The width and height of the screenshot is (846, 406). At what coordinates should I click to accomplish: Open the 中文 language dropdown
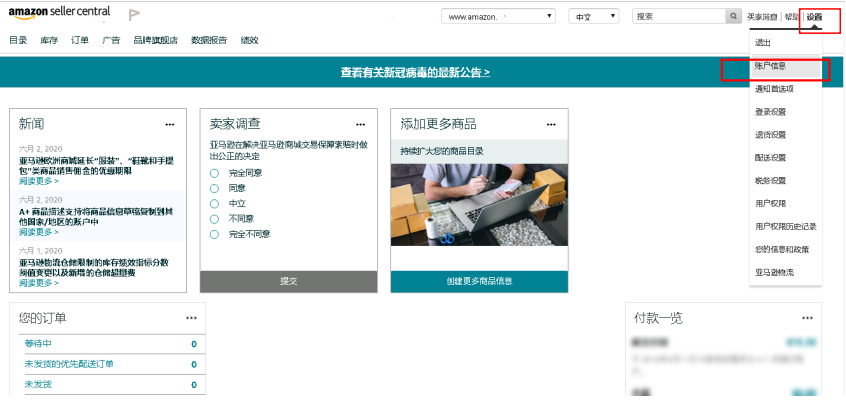pyautogui.click(x=593, y=17)
